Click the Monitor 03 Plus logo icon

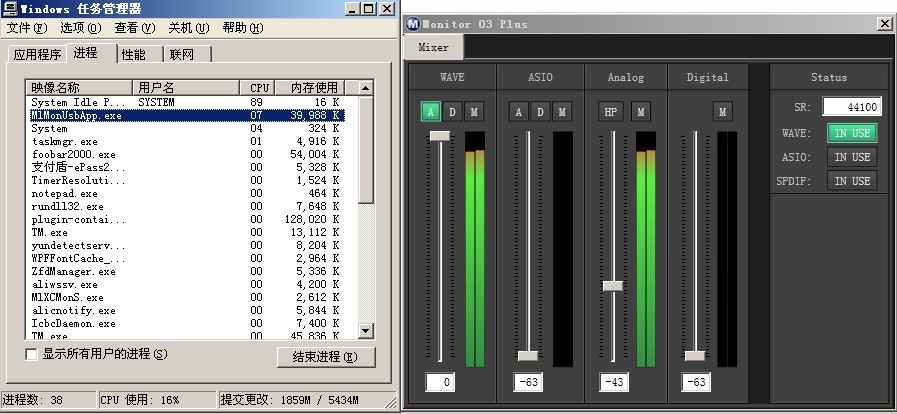coord(413,24)
